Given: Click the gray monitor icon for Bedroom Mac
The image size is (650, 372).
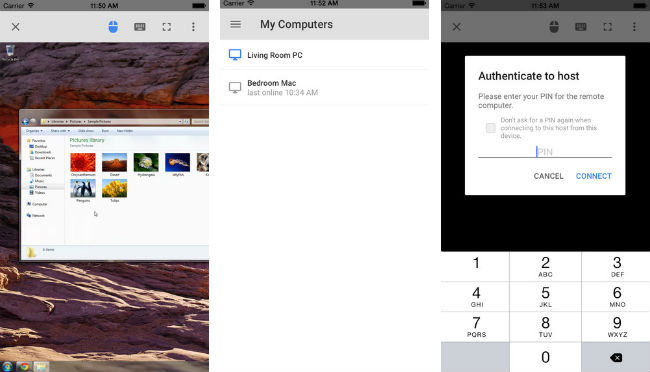Looking at the screenshot, I should 235,88.
